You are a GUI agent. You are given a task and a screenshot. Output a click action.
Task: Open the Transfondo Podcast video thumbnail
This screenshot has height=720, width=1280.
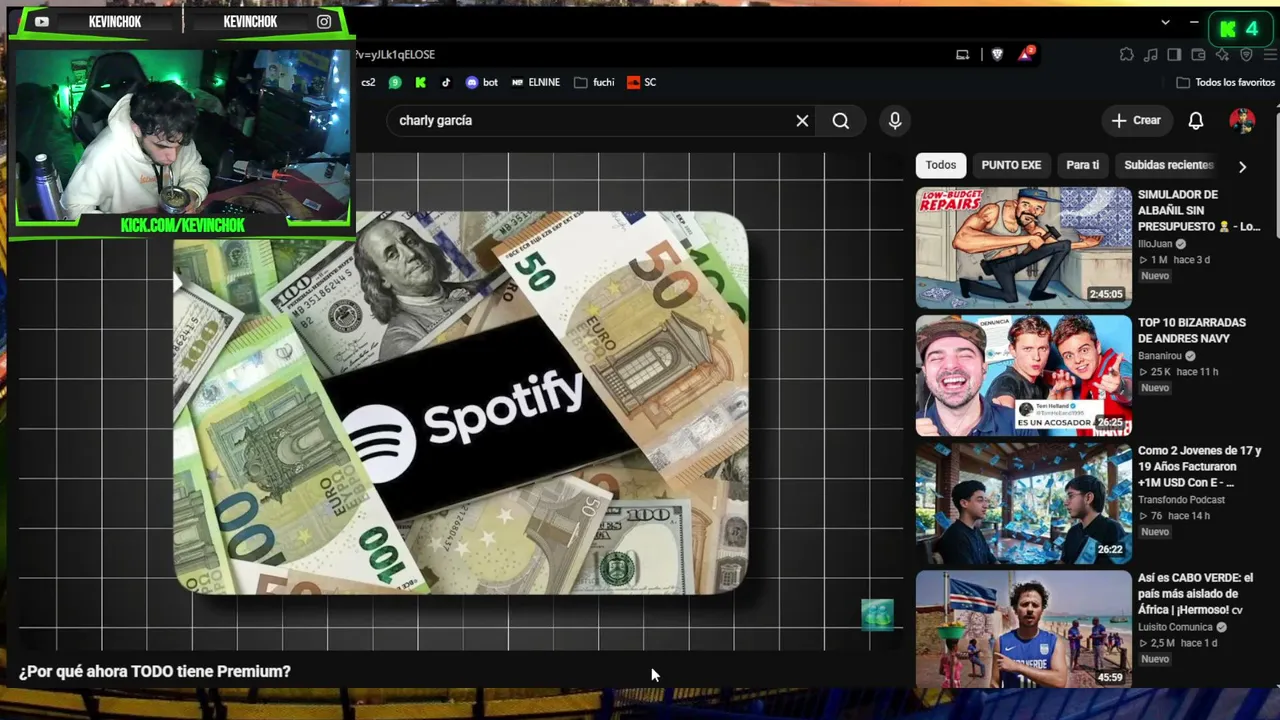[1024, 503]
